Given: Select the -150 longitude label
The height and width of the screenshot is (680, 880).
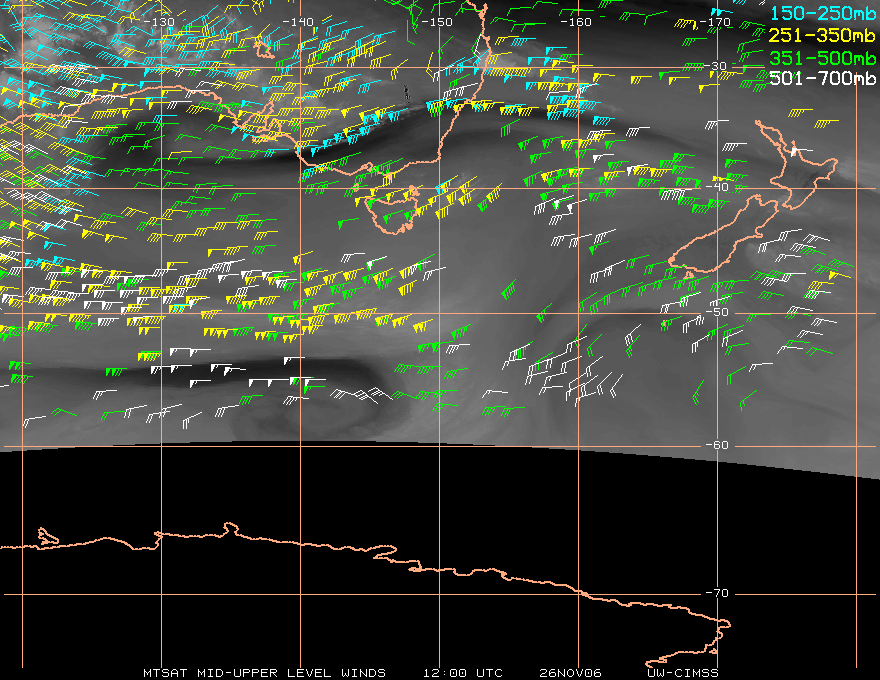Looking at the screenshot, I should coord(438,21).
